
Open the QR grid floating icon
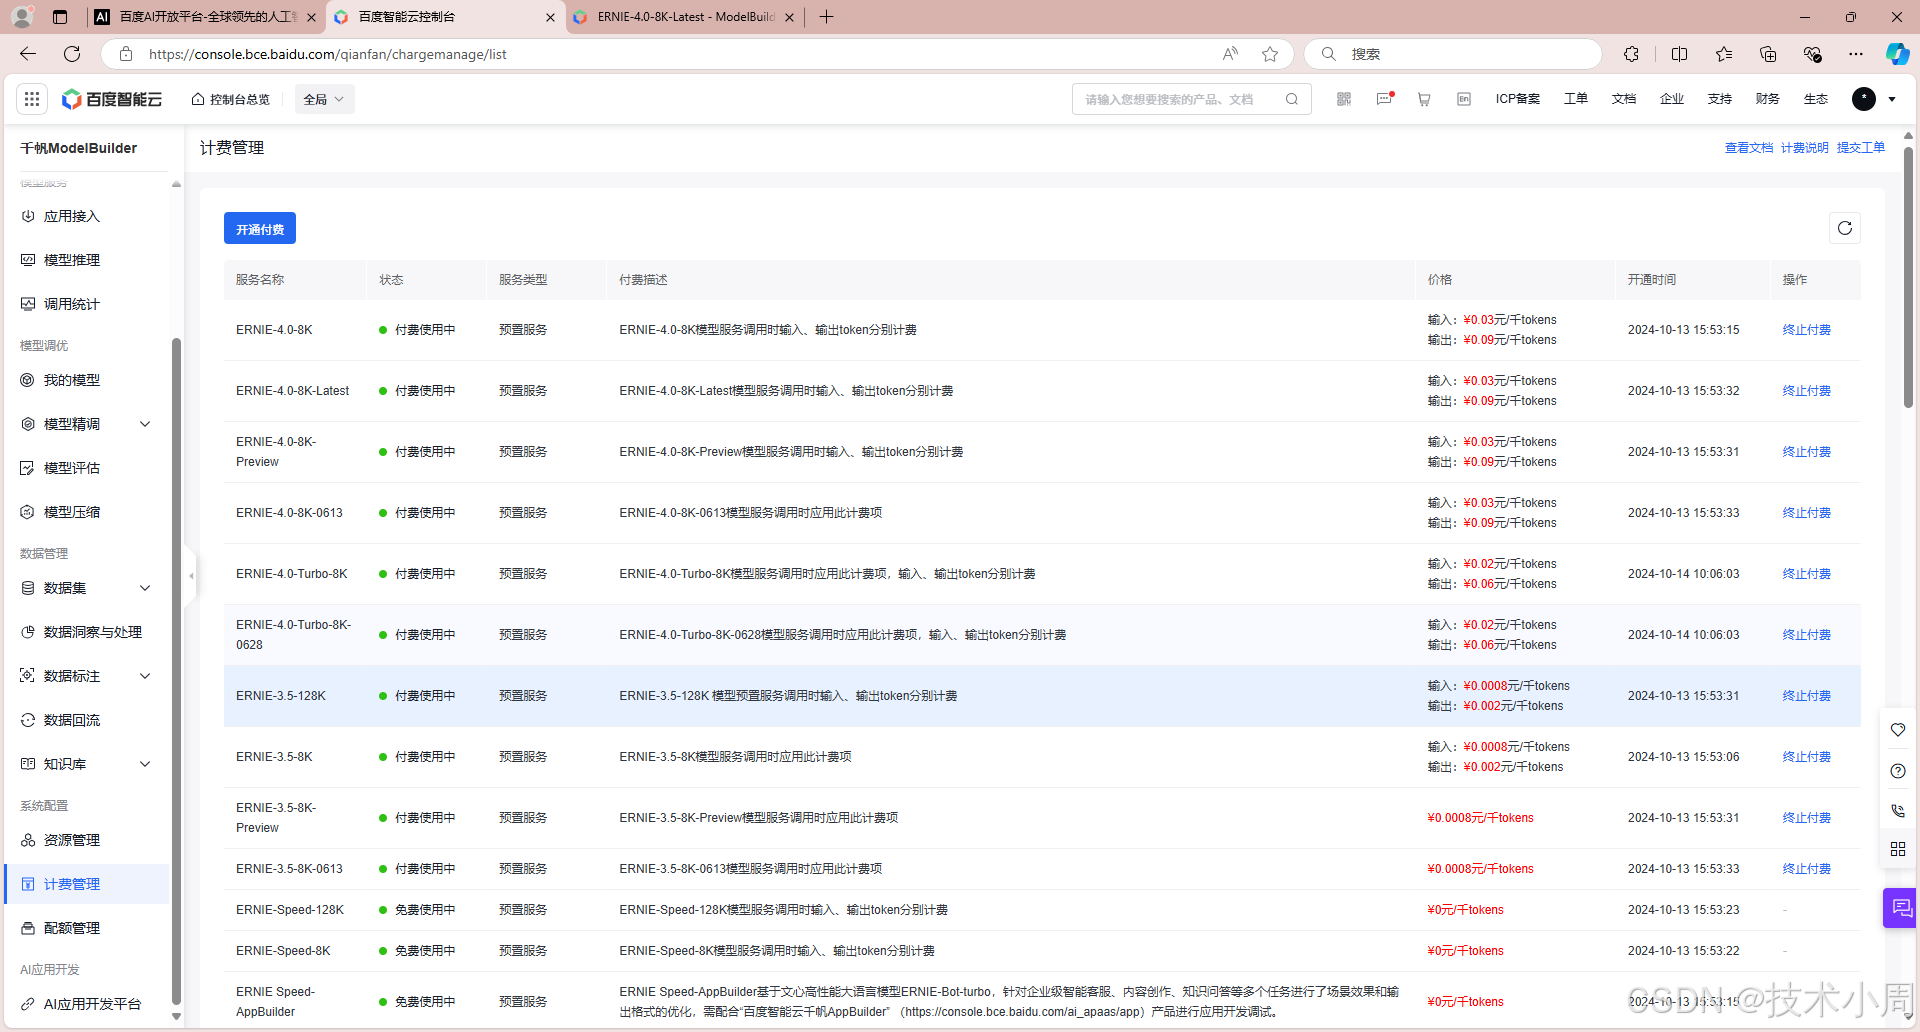tap(1898, 849)
